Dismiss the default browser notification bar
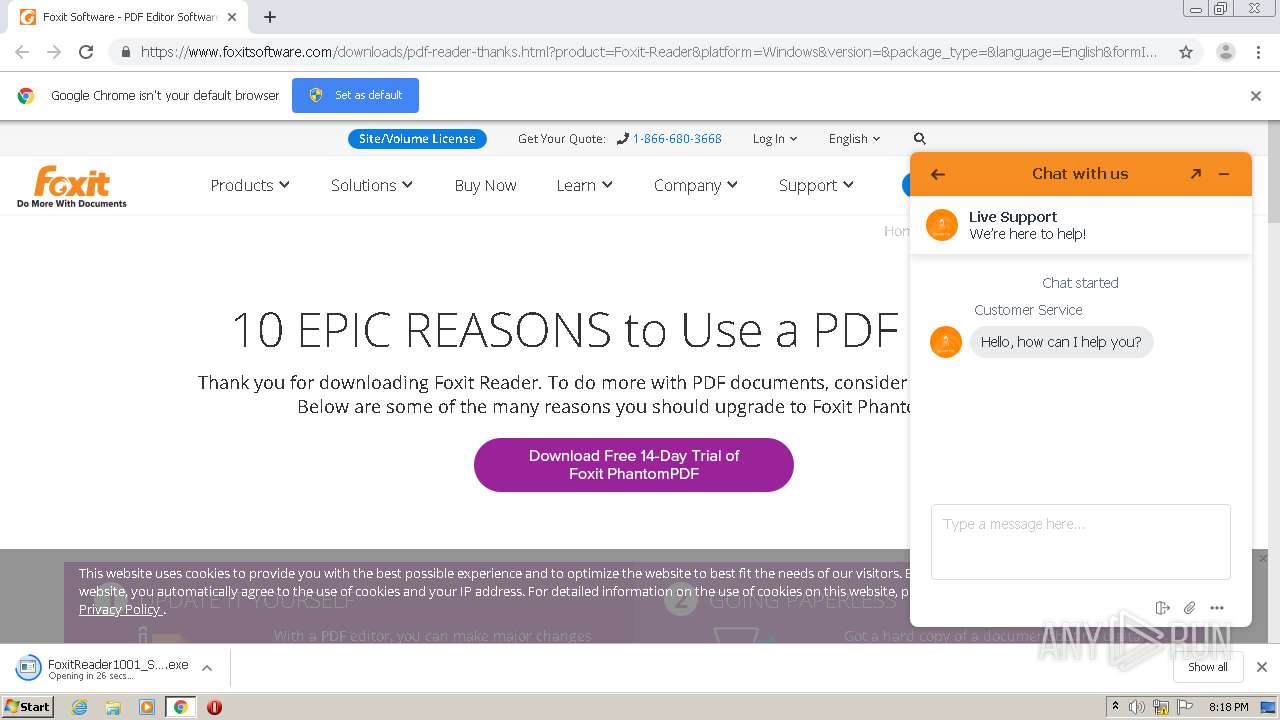Screen dimensions: 1280x720 1256,96
